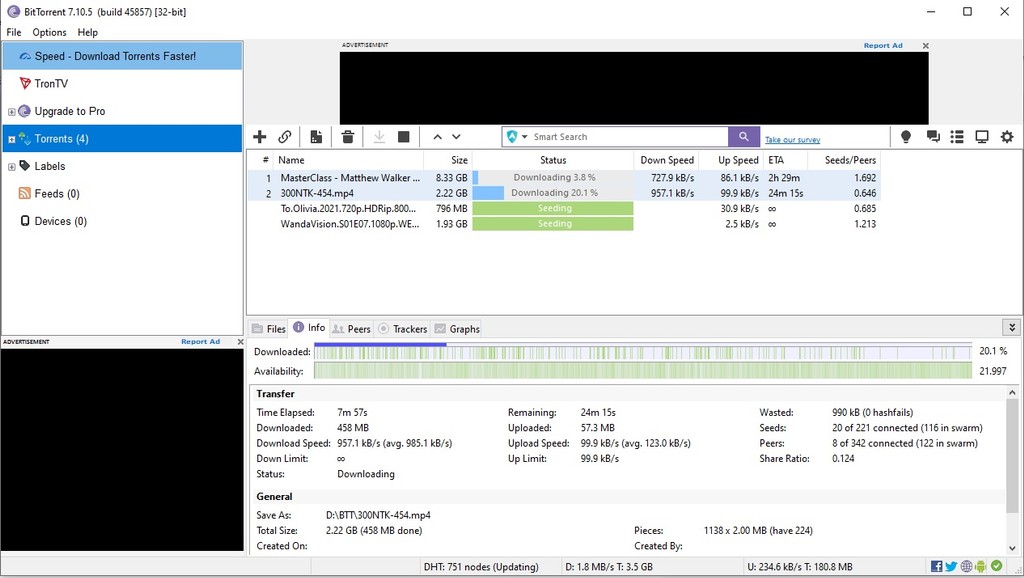1024x578 pixels.
Task: Collapse the detail pane with chevron button
Action: click(1012, 327)
